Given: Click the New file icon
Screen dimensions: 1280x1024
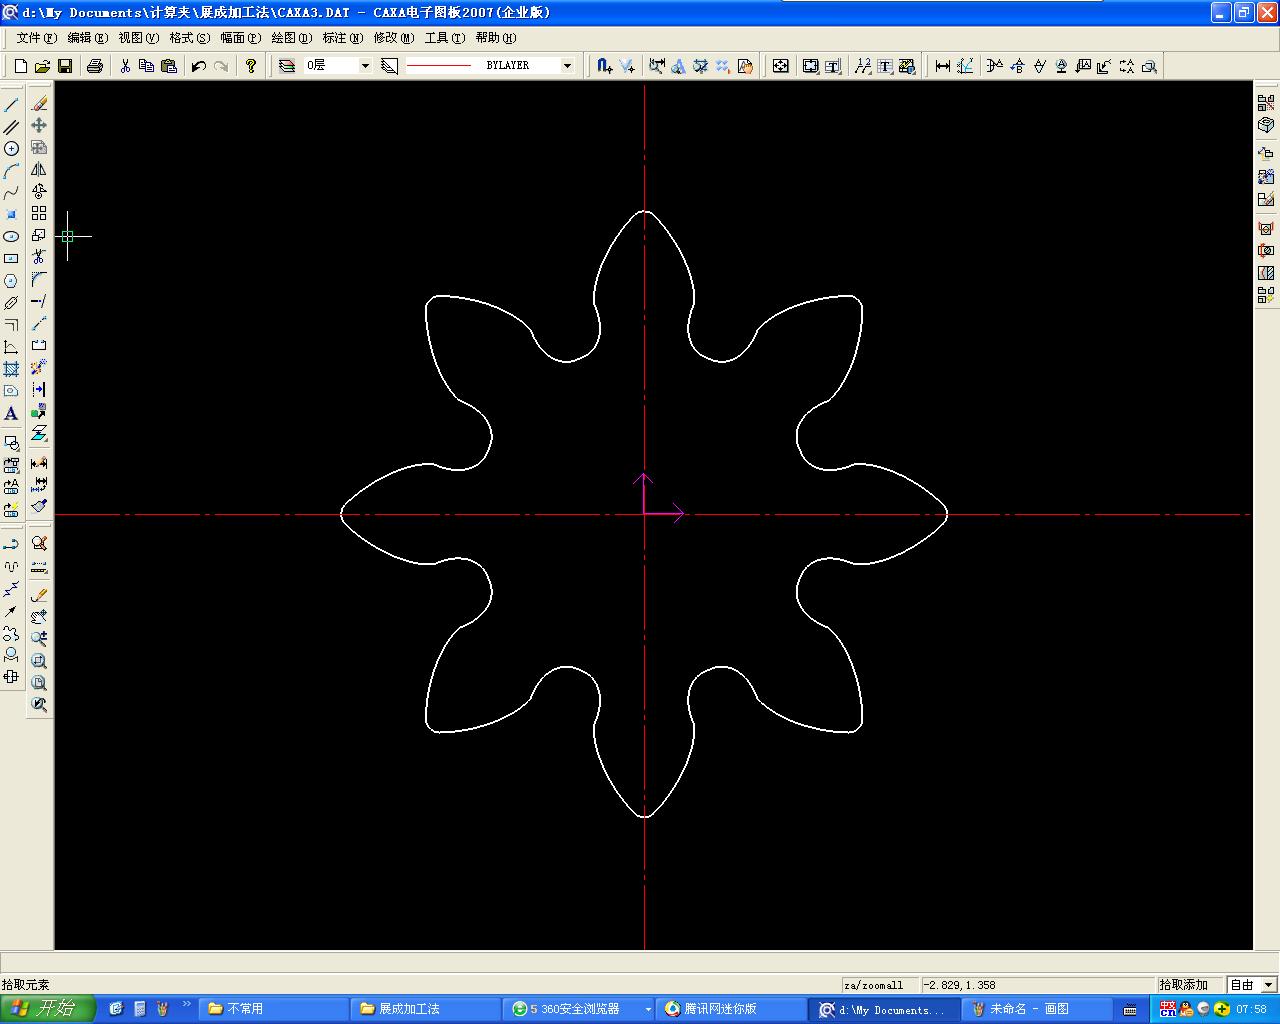Looking at the screenshot, I should tap(20, 66).
